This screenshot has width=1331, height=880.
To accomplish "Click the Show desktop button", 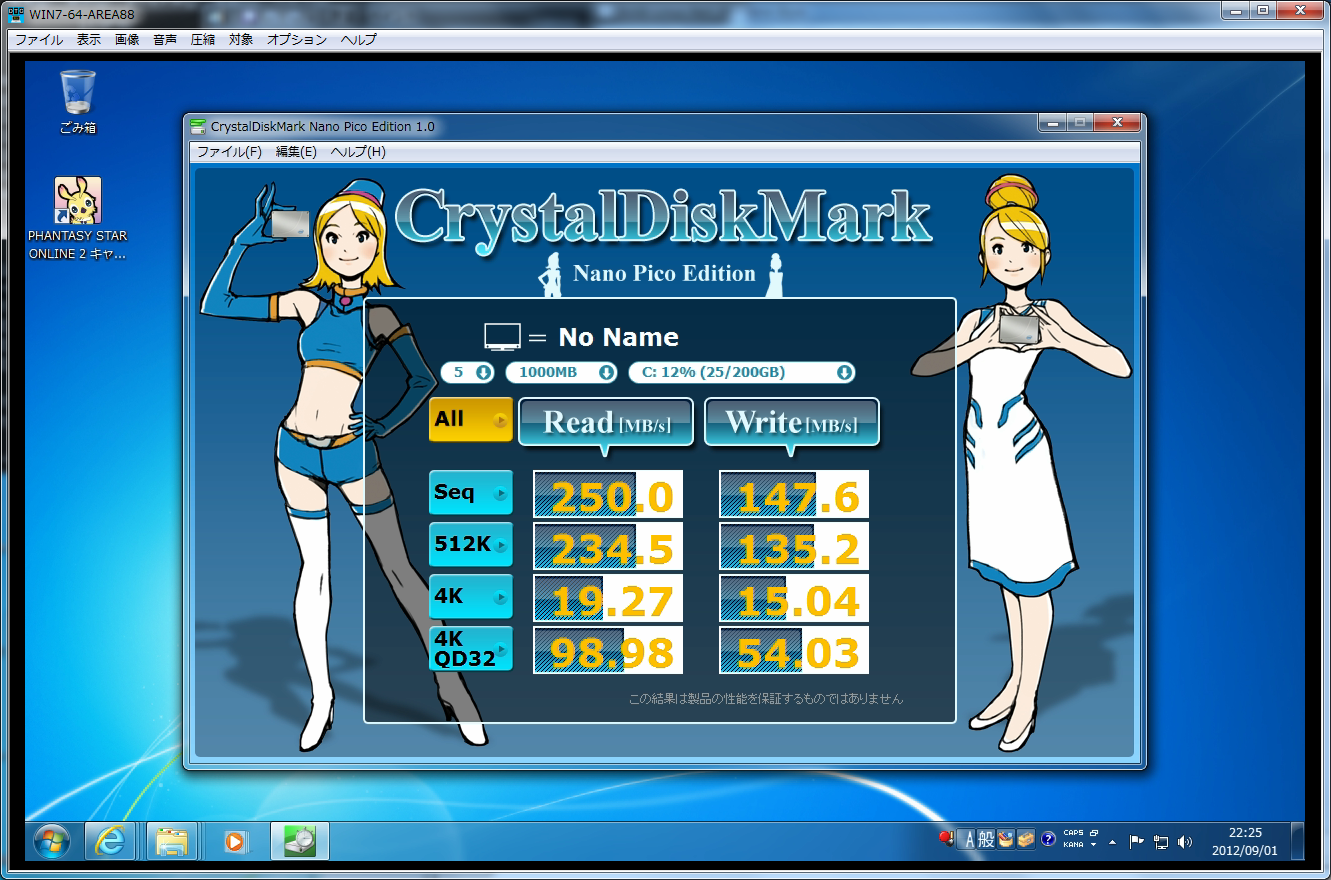I will (1297, 842).
